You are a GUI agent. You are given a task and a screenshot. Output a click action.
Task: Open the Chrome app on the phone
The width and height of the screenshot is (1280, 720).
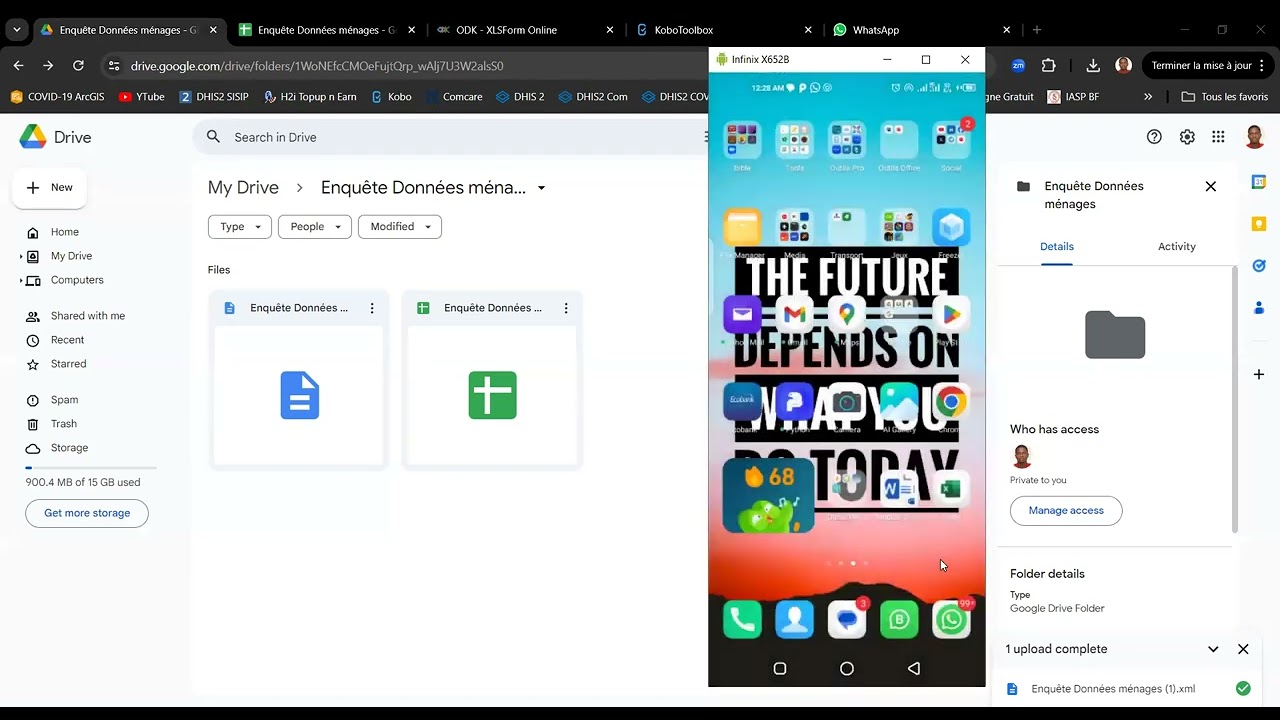click(x=950, y=402)
